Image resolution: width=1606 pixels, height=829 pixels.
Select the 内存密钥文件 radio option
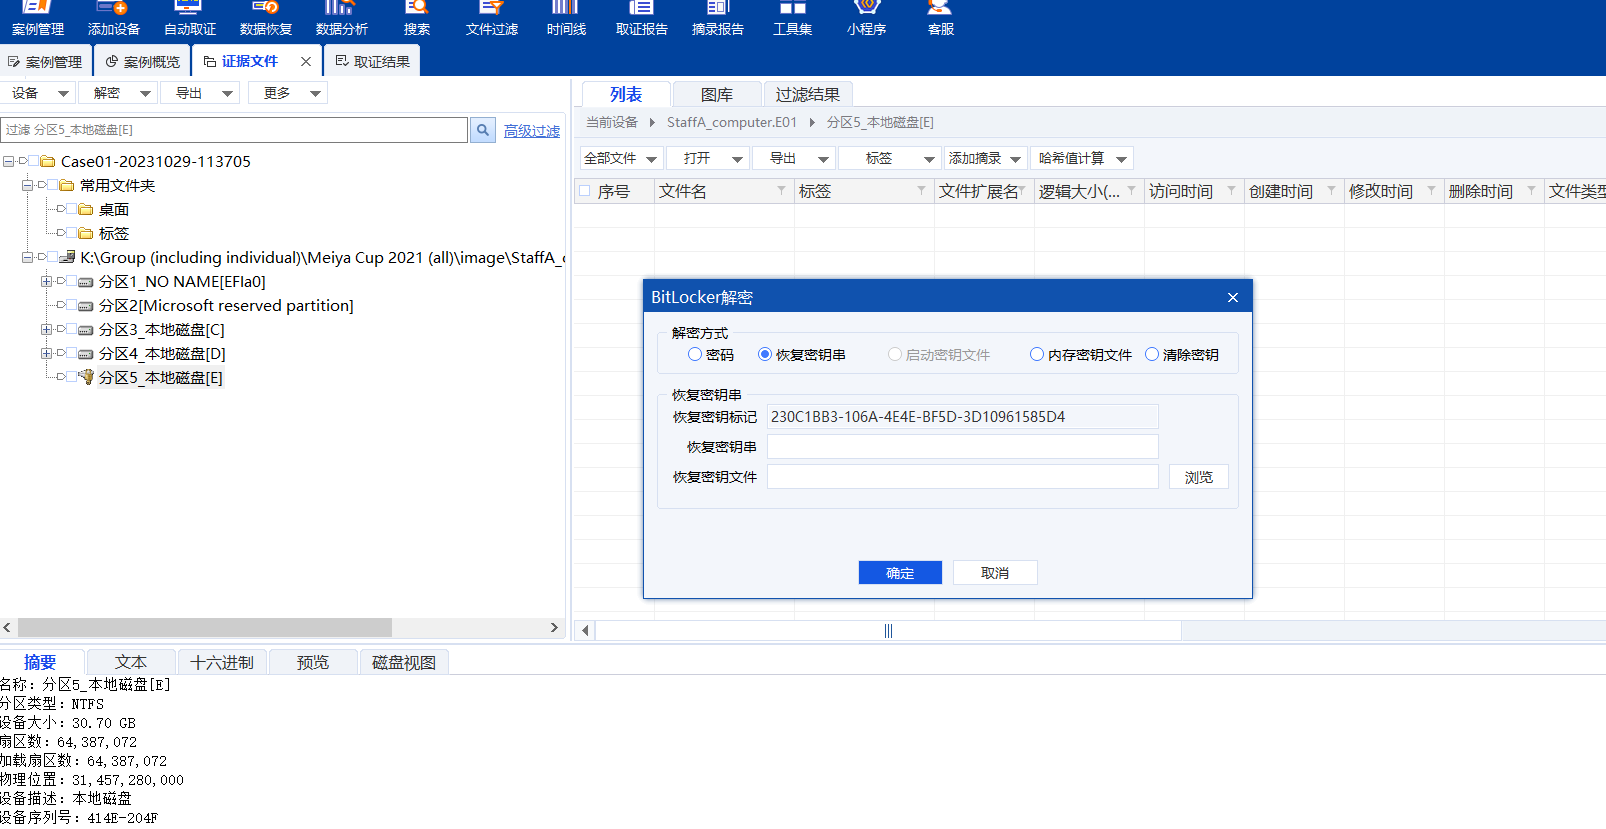tap(1037, 354)
